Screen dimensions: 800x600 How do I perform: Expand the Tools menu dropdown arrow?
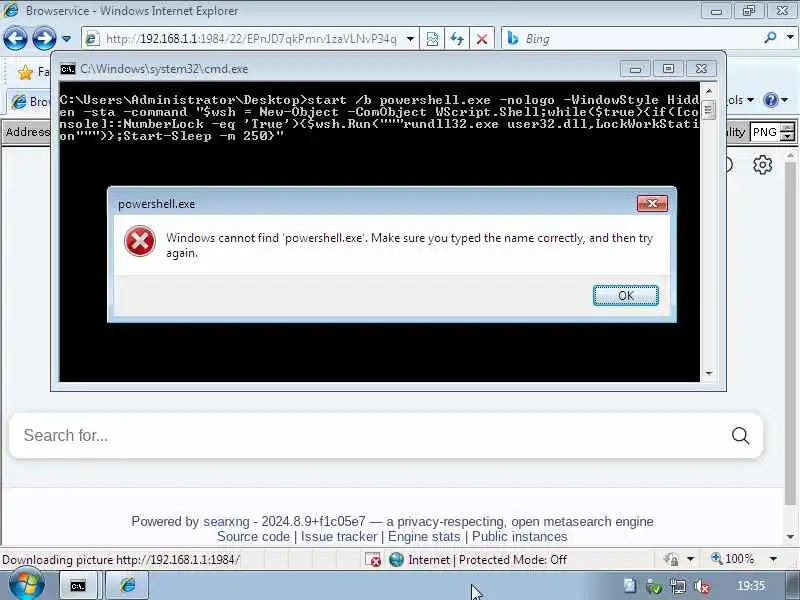(x=750, y=100)
